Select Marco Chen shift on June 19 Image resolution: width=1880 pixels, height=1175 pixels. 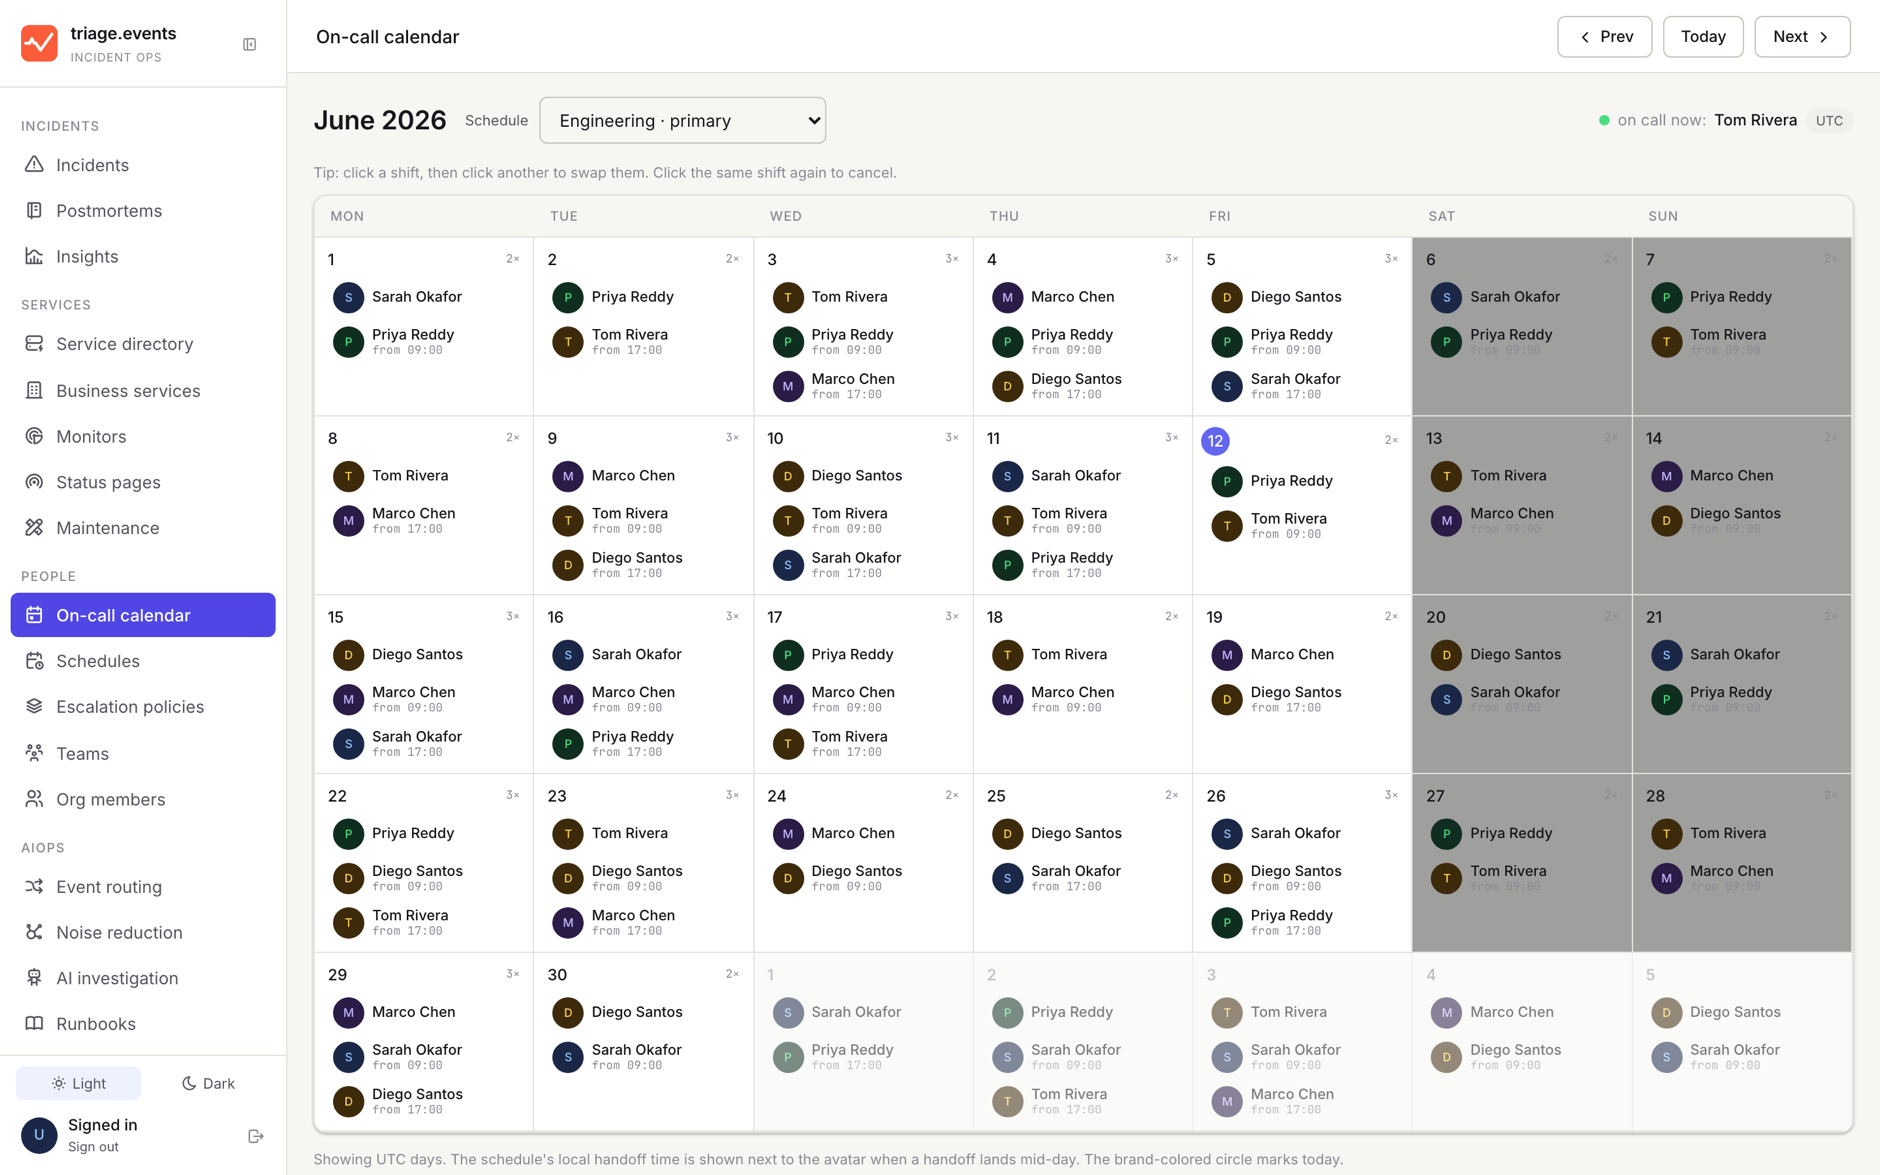click(x=1301, y=655)
